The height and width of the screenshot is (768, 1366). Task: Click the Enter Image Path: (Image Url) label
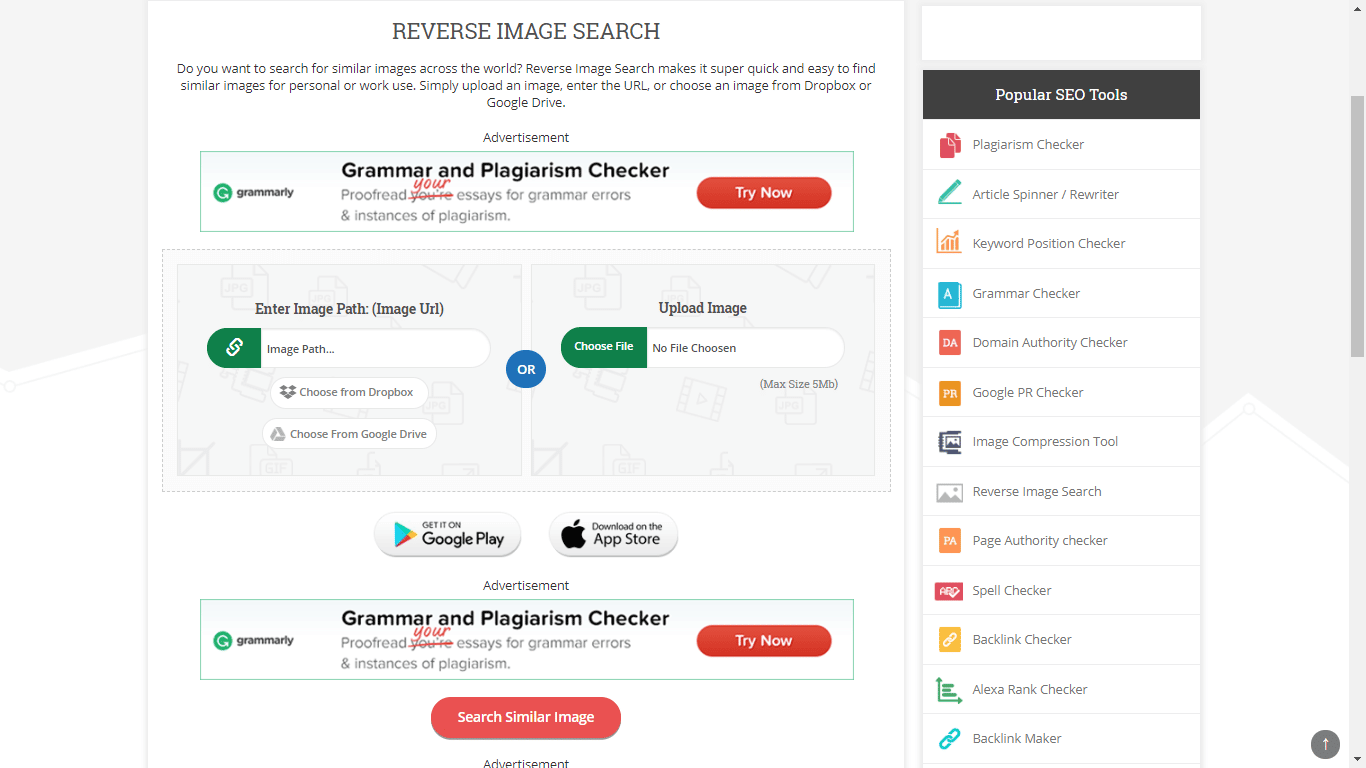pyautogui.click(x=349, y=309)
